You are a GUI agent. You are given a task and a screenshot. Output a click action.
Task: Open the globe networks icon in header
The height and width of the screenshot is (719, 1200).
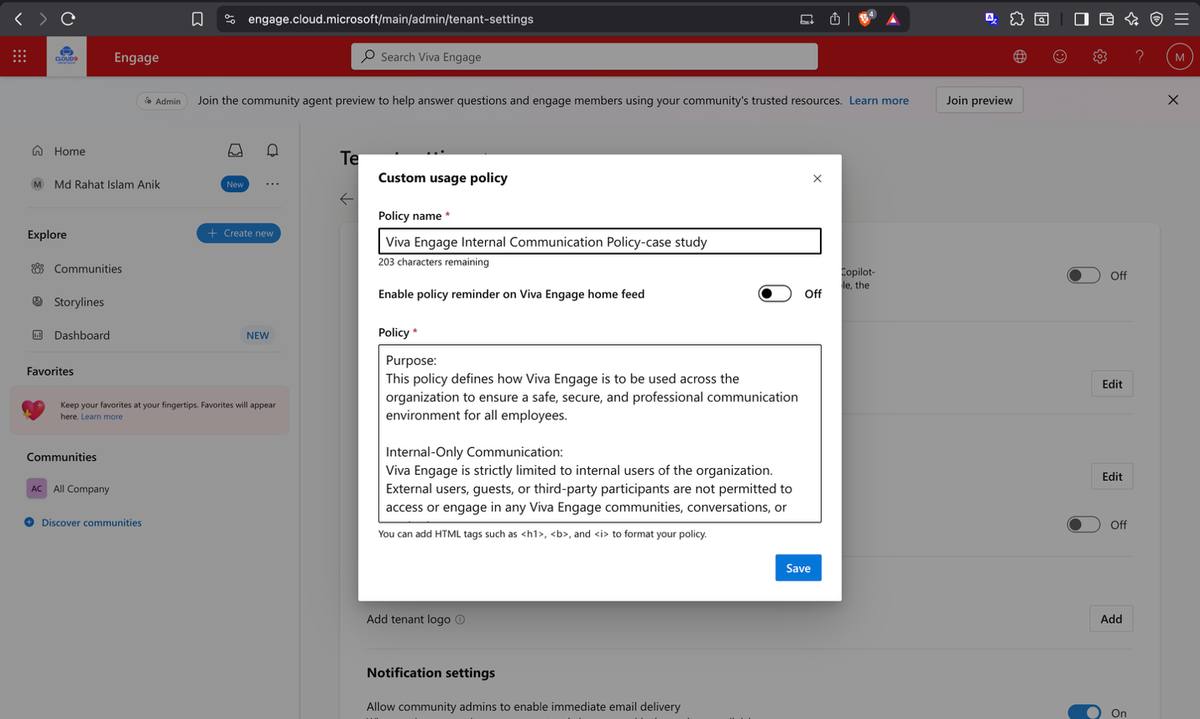tap(1020, 57)
